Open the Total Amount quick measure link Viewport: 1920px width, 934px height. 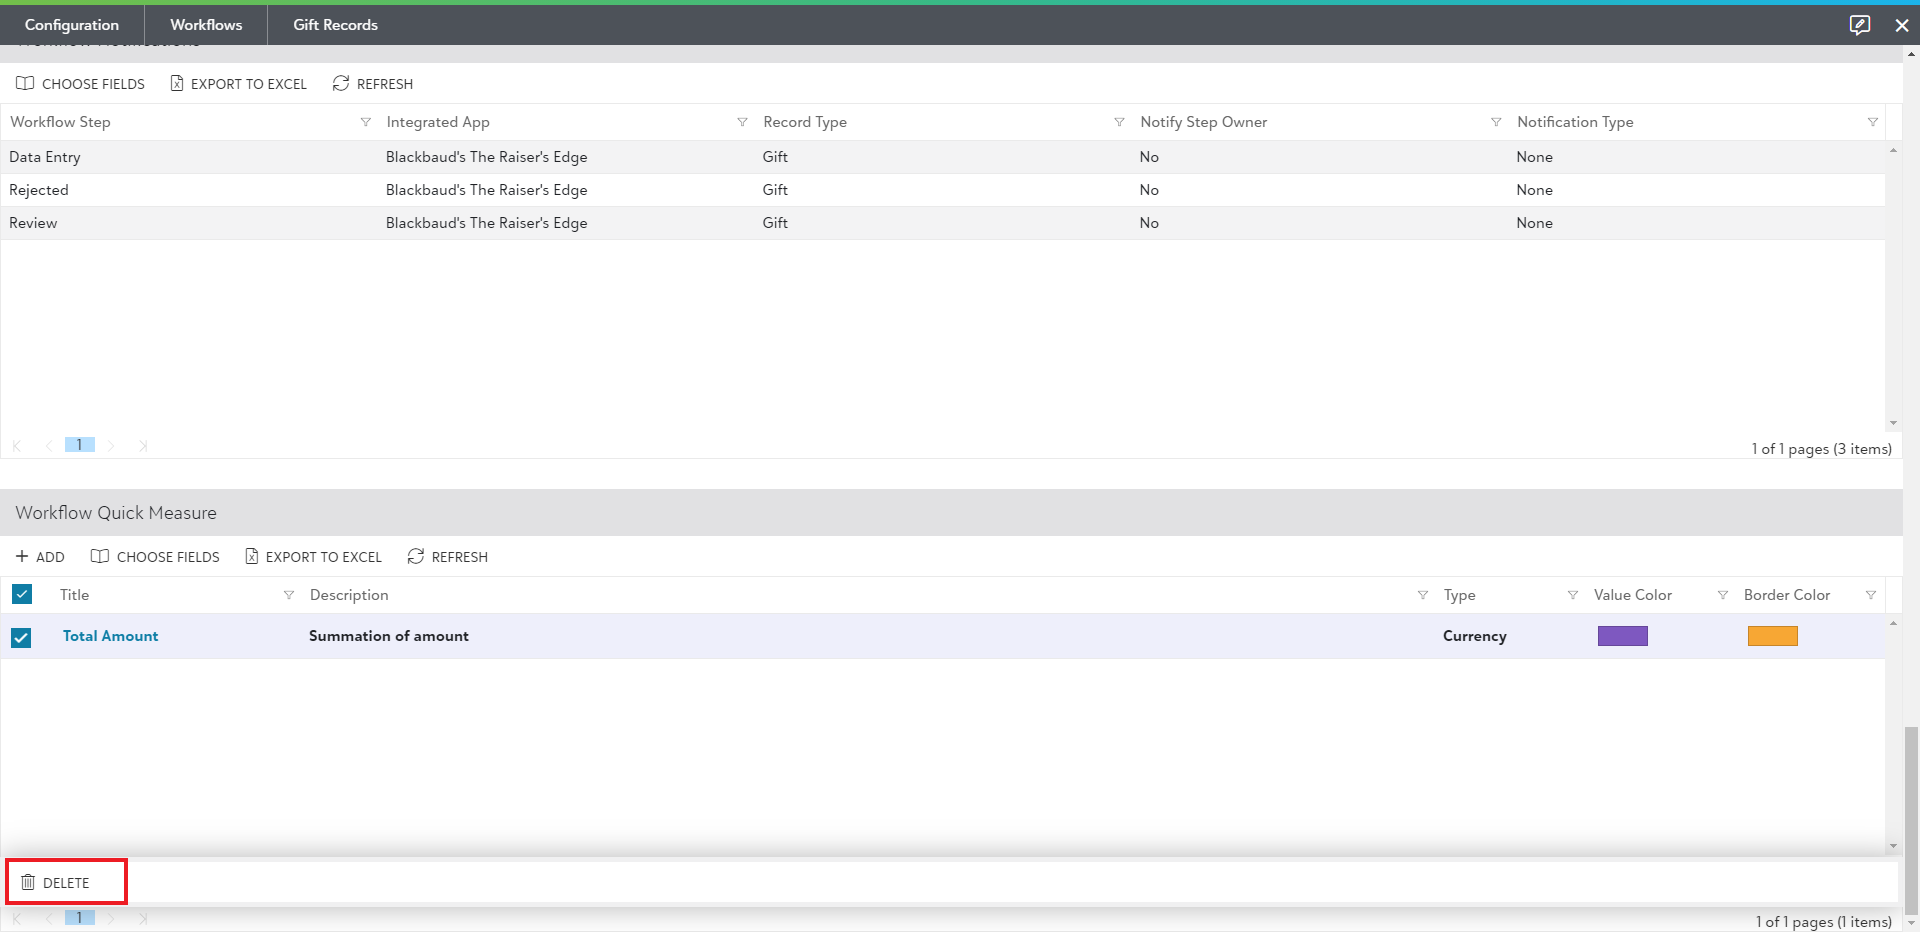[110, 636]
